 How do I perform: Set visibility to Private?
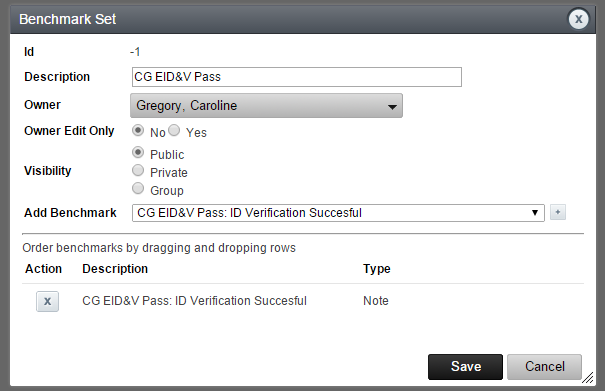[x=138, y=170]
